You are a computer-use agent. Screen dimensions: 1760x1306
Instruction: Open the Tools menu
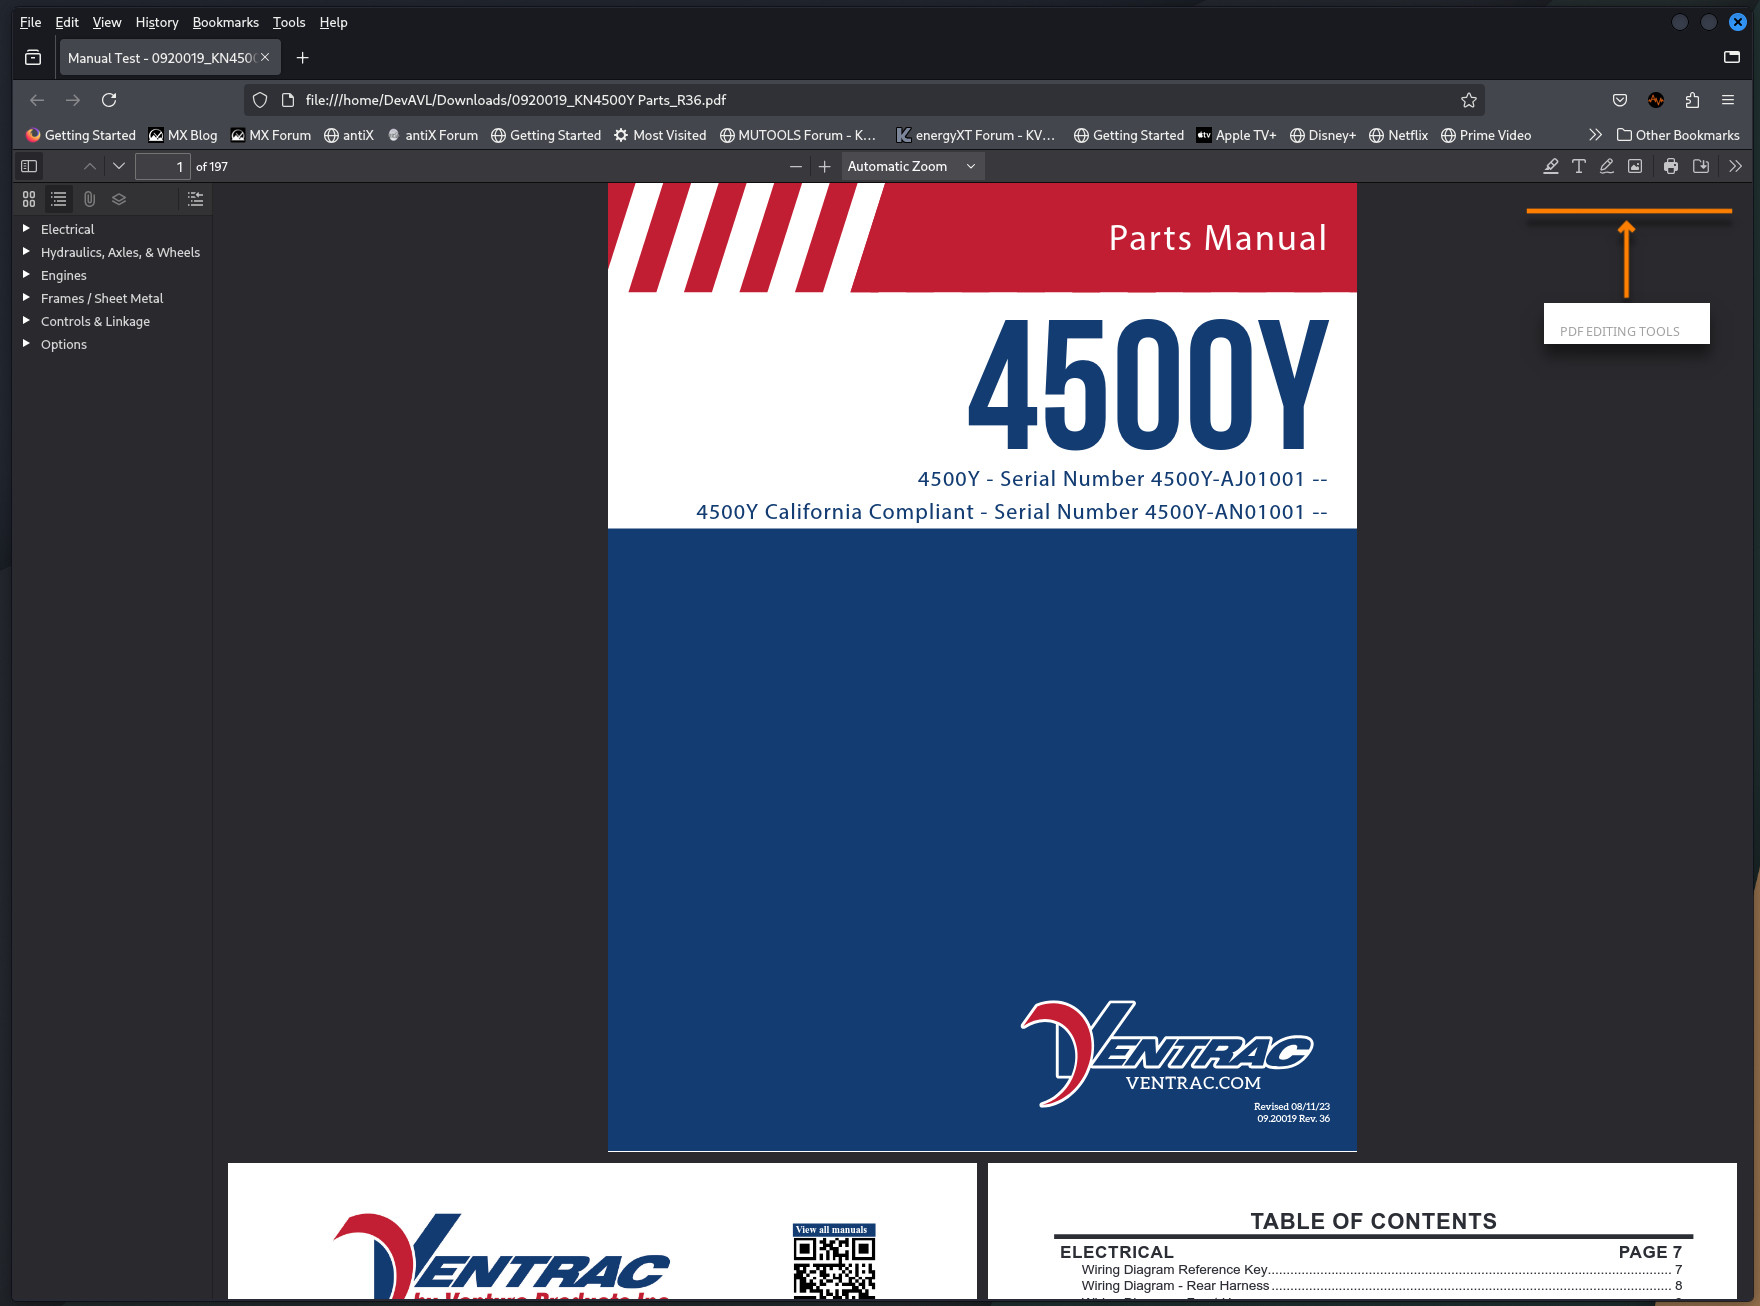(x=289, y=22)
